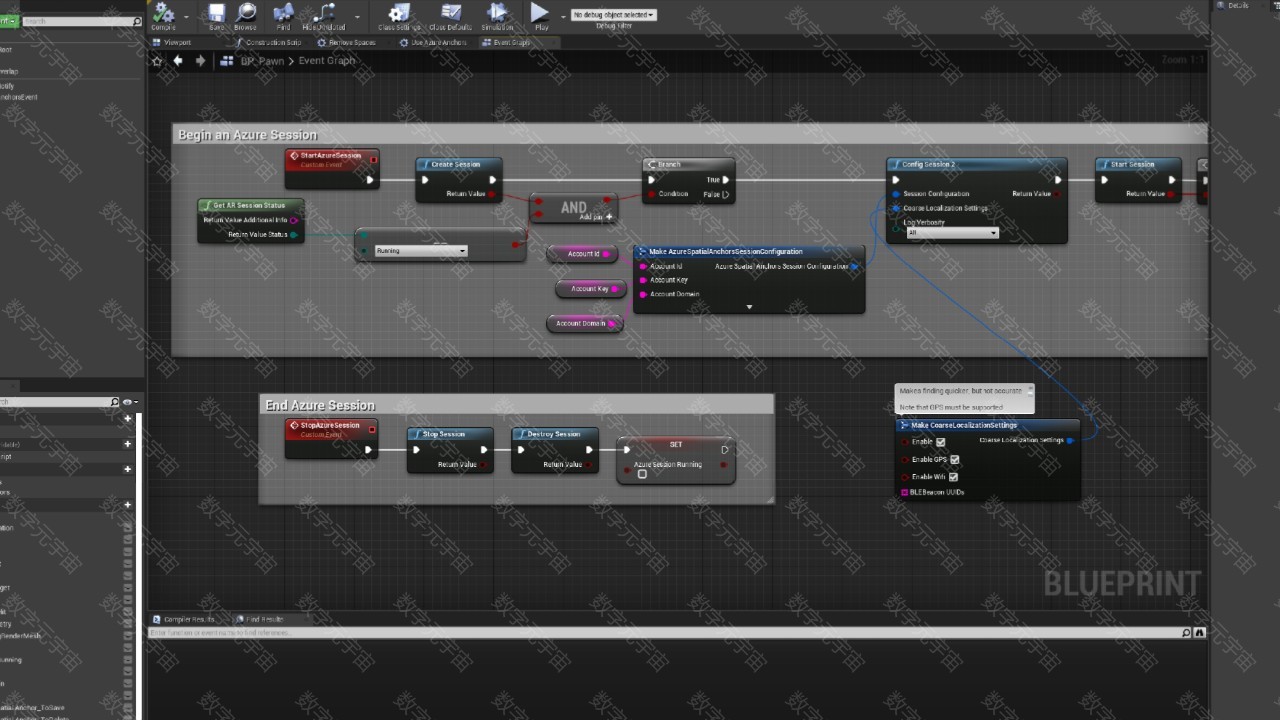The width and height of the screenshot is (1280, 720).
Task: Select the Stop Session node header
Action: [450, 434]
